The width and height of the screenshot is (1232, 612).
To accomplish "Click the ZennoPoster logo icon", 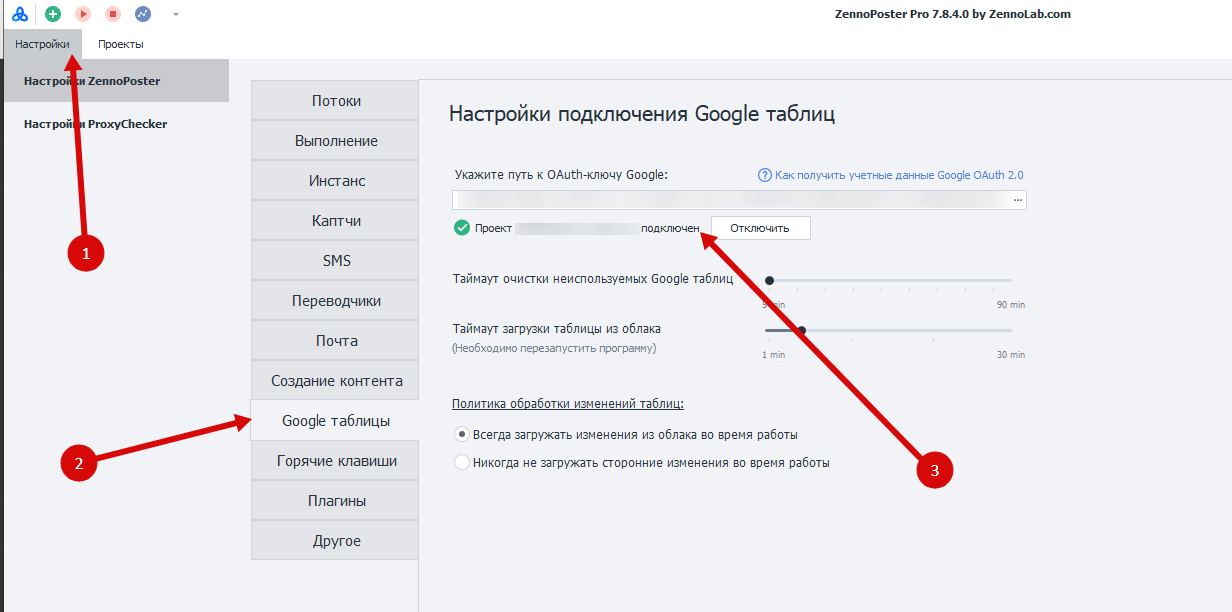I will [x=20, y=14].
